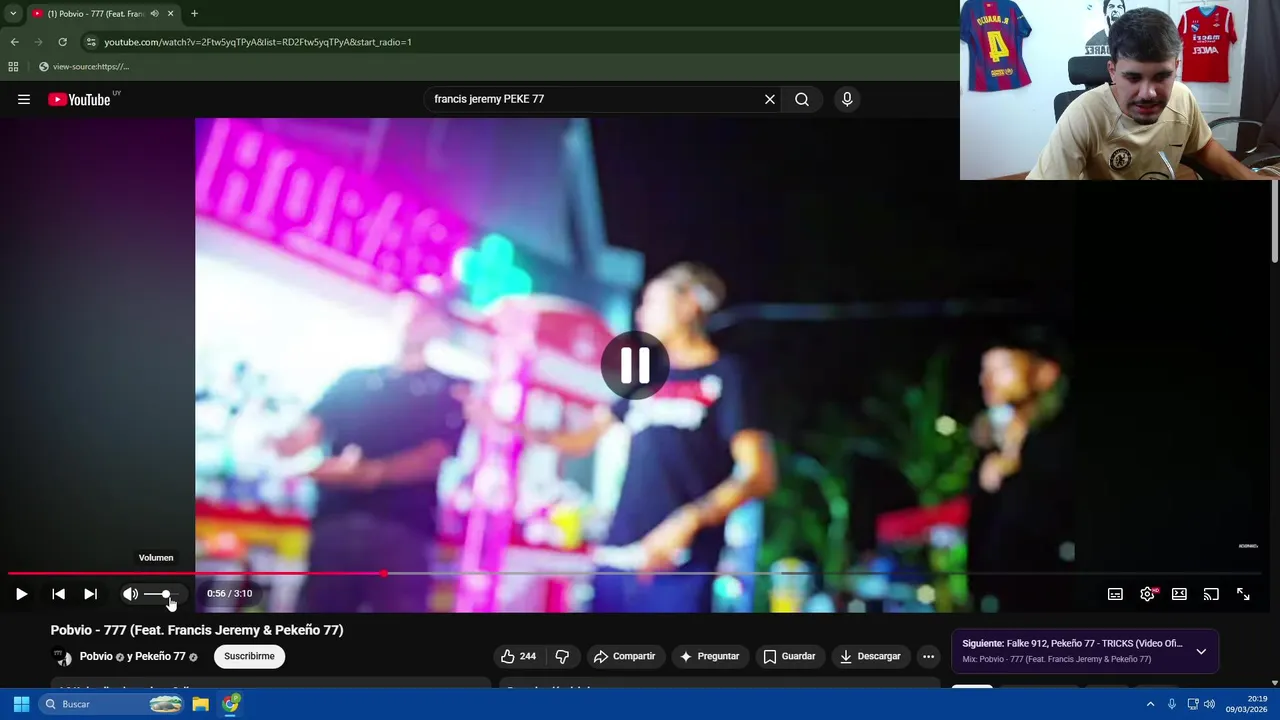
Task: Mute the video with the speaker icon
Action: pos(130,594)
